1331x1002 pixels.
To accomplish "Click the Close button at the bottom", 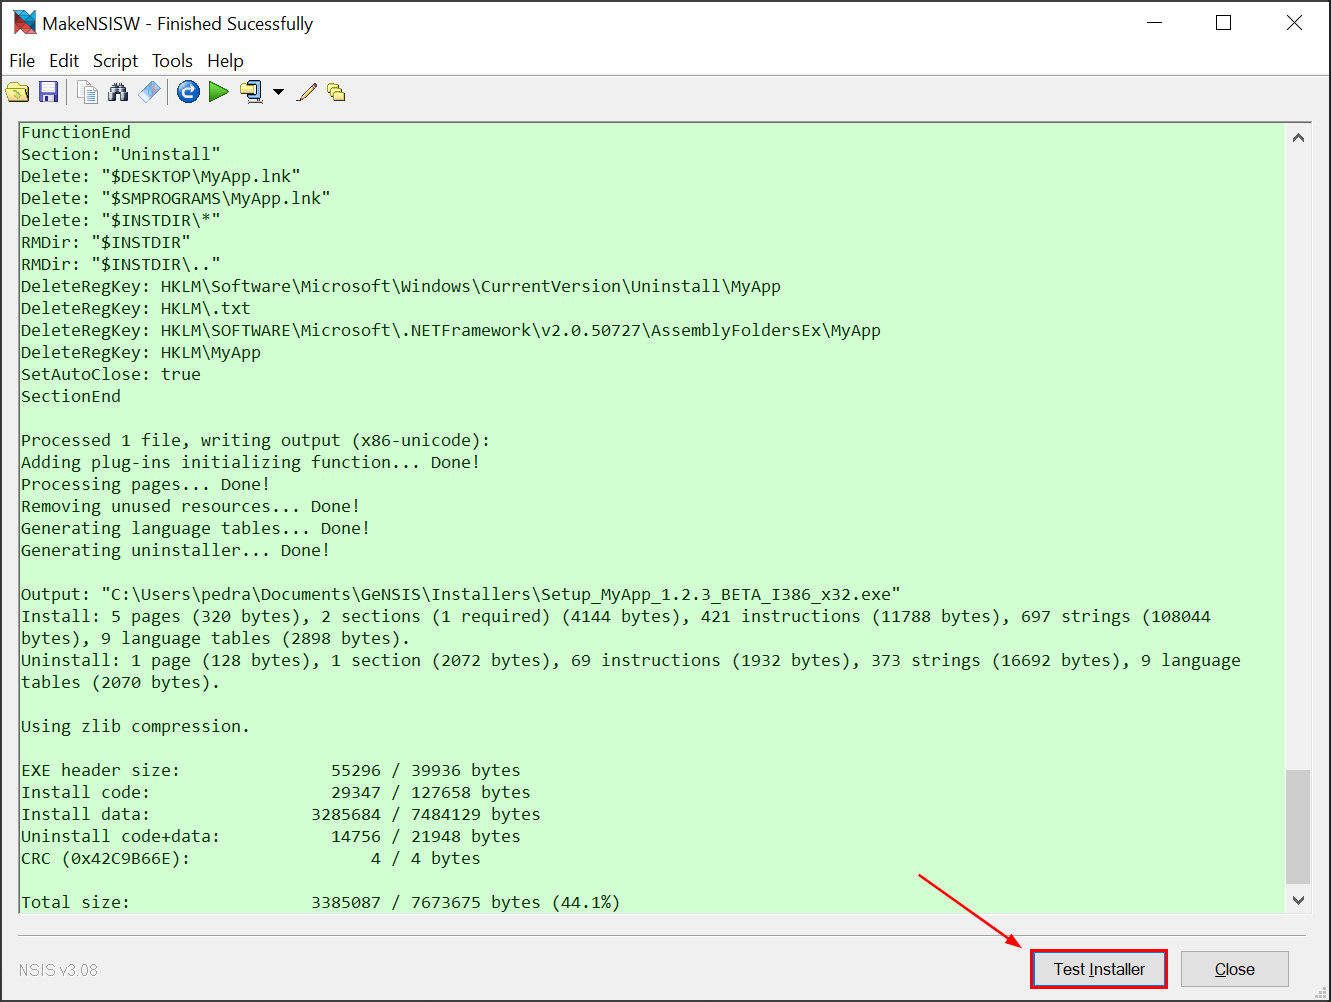I will coord(1234,969).
